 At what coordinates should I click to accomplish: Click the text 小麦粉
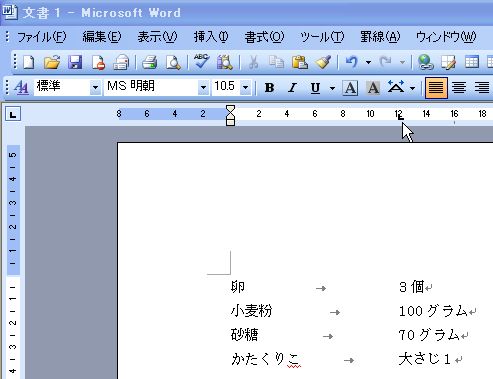click(x=252, y=311)
